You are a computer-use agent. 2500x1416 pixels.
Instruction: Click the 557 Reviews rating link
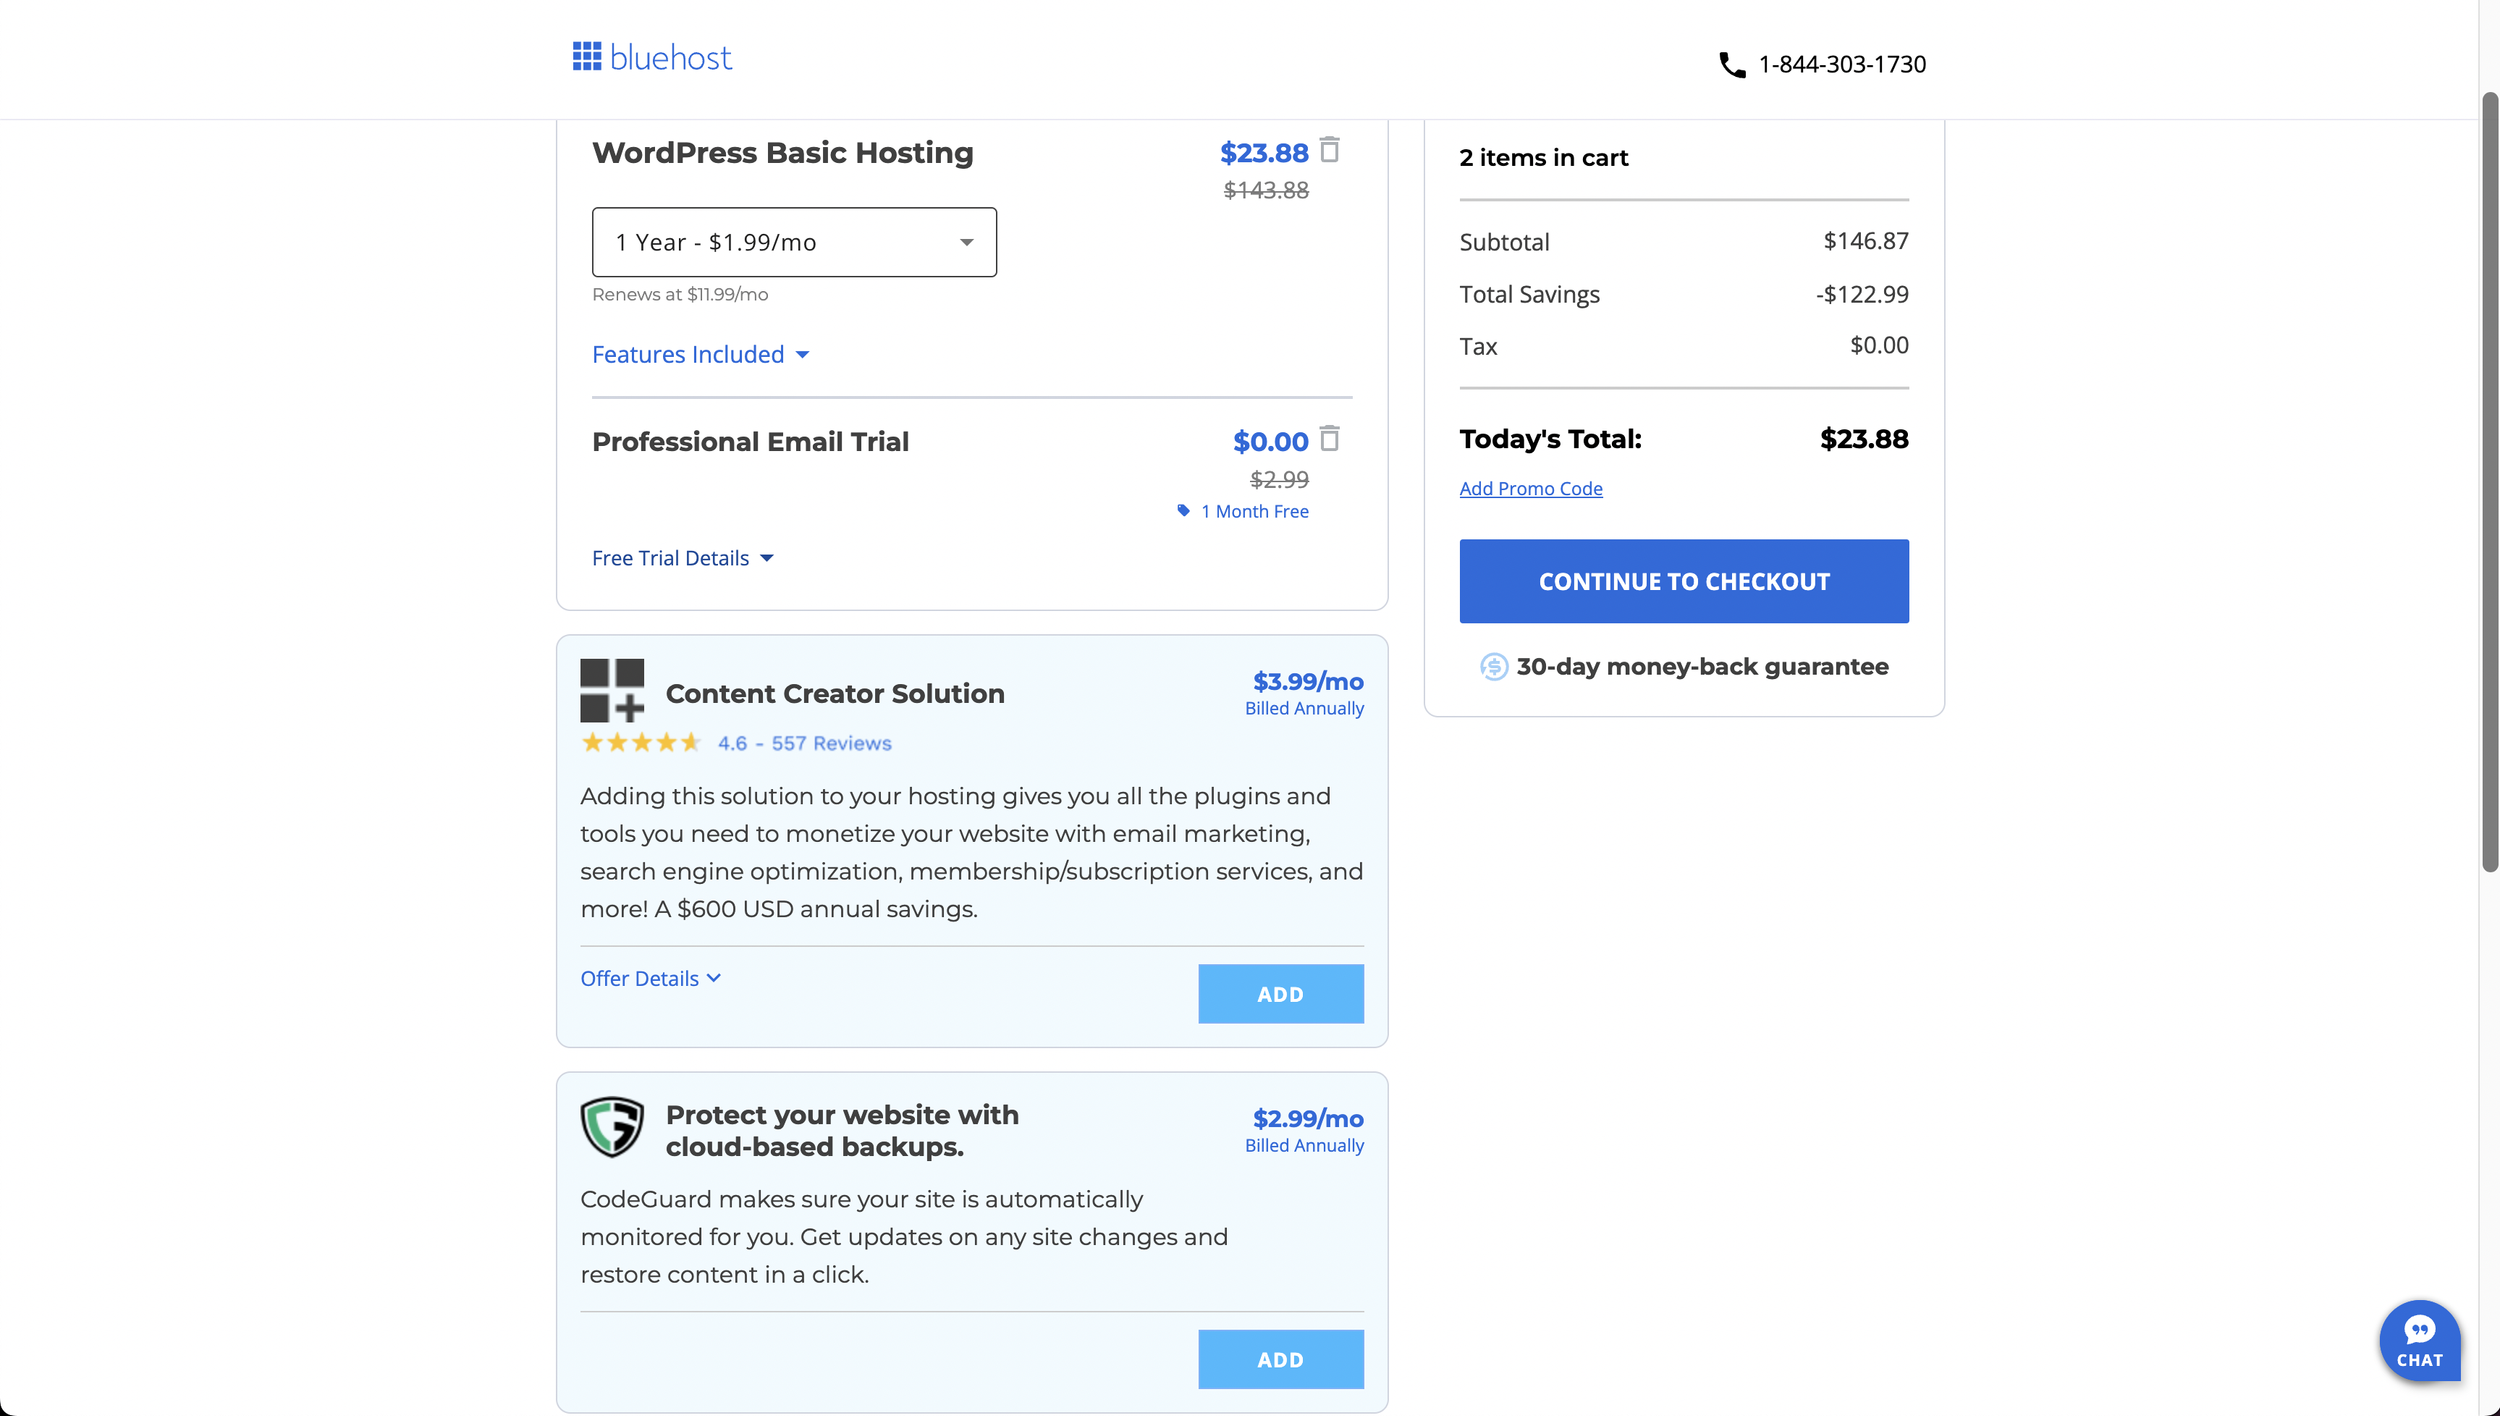(831, 743)
